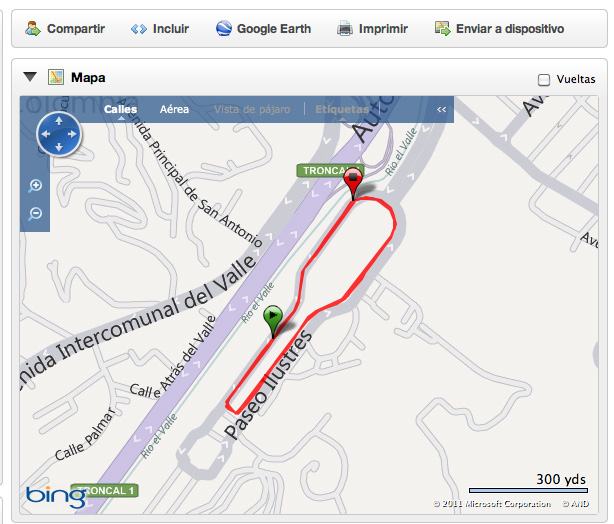This screenshot has height=524, width=614.
Task: Click the Compartir share icon
Action: coord(33,29)
